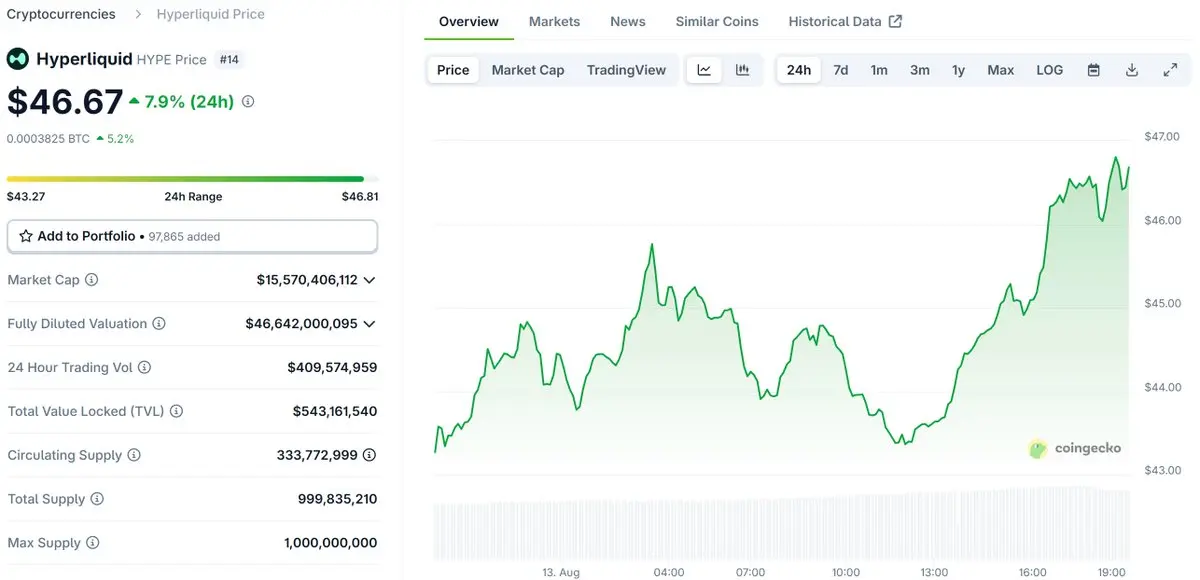Download chart data icon
This screenshot has width=1200, height=580.
(x=1132, y=70)
